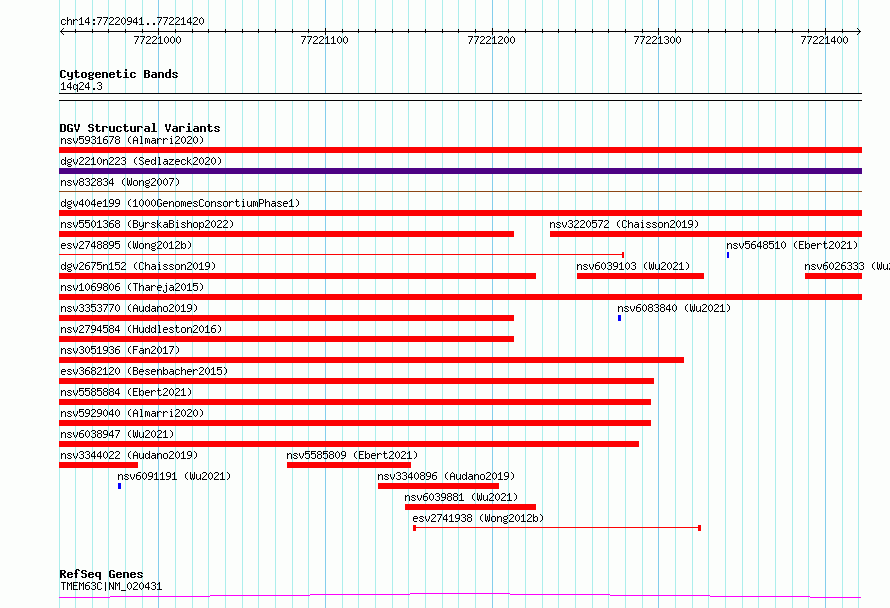Select the purple dgv2210n223 Sedlazeck2020 bar

tap(460, 171)
